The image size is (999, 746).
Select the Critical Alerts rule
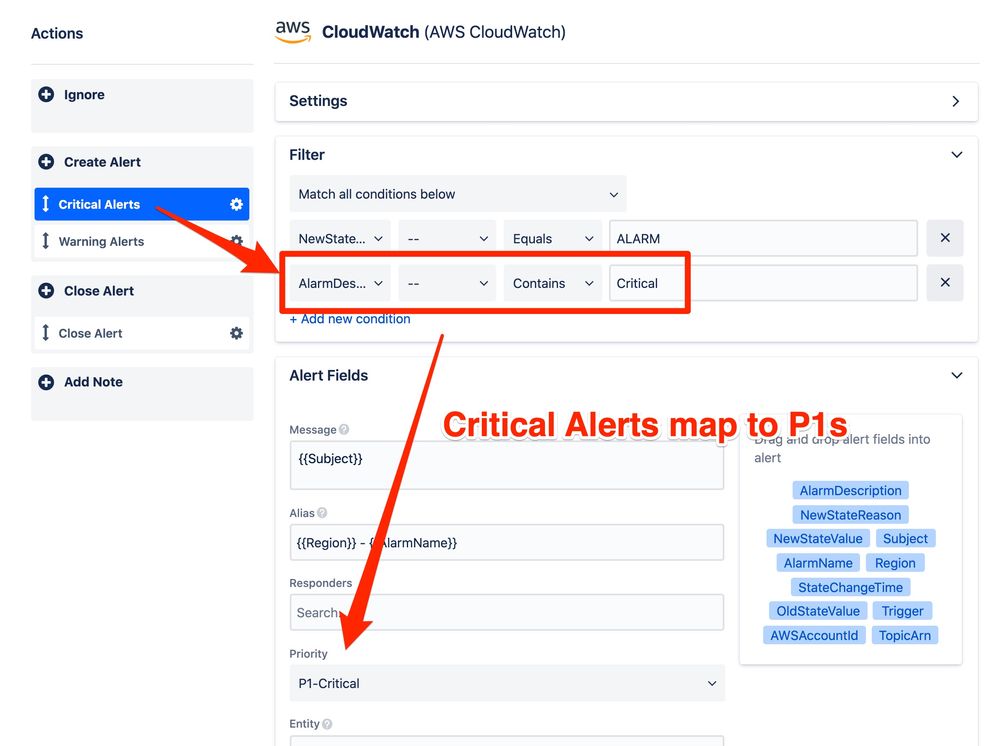141,204
